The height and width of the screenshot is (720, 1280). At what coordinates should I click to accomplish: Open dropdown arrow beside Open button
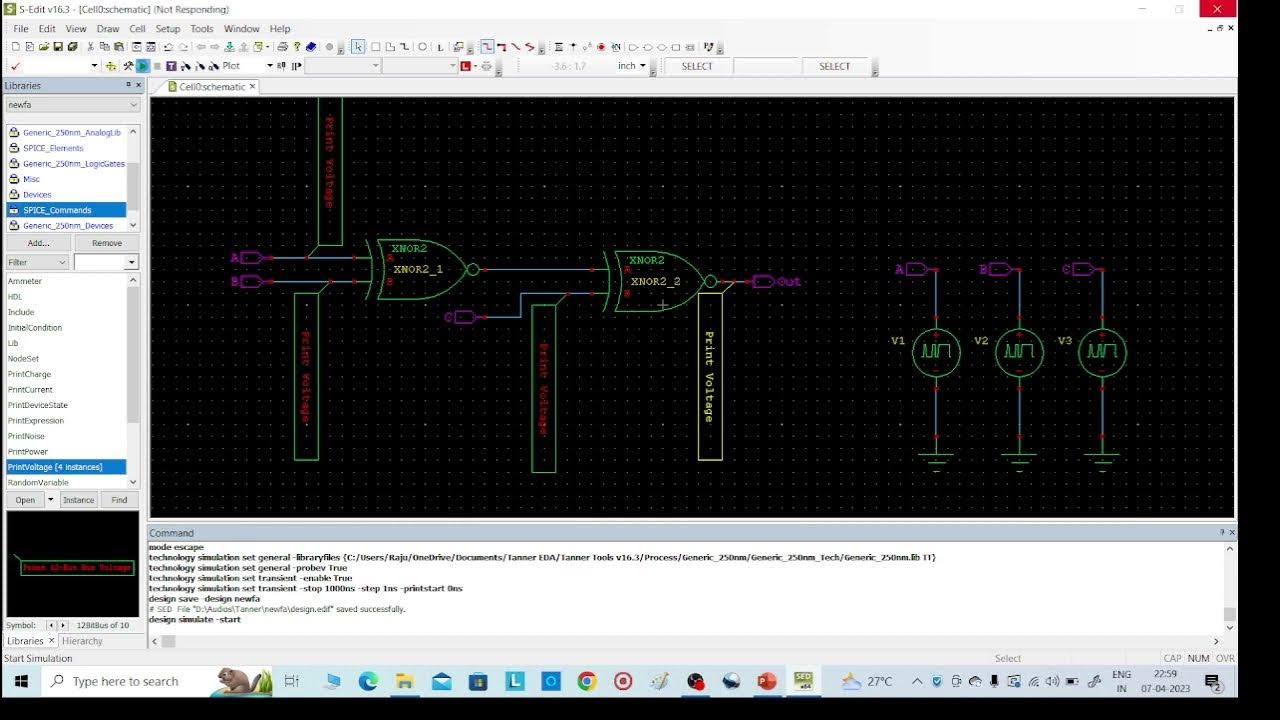coord(50,500)
